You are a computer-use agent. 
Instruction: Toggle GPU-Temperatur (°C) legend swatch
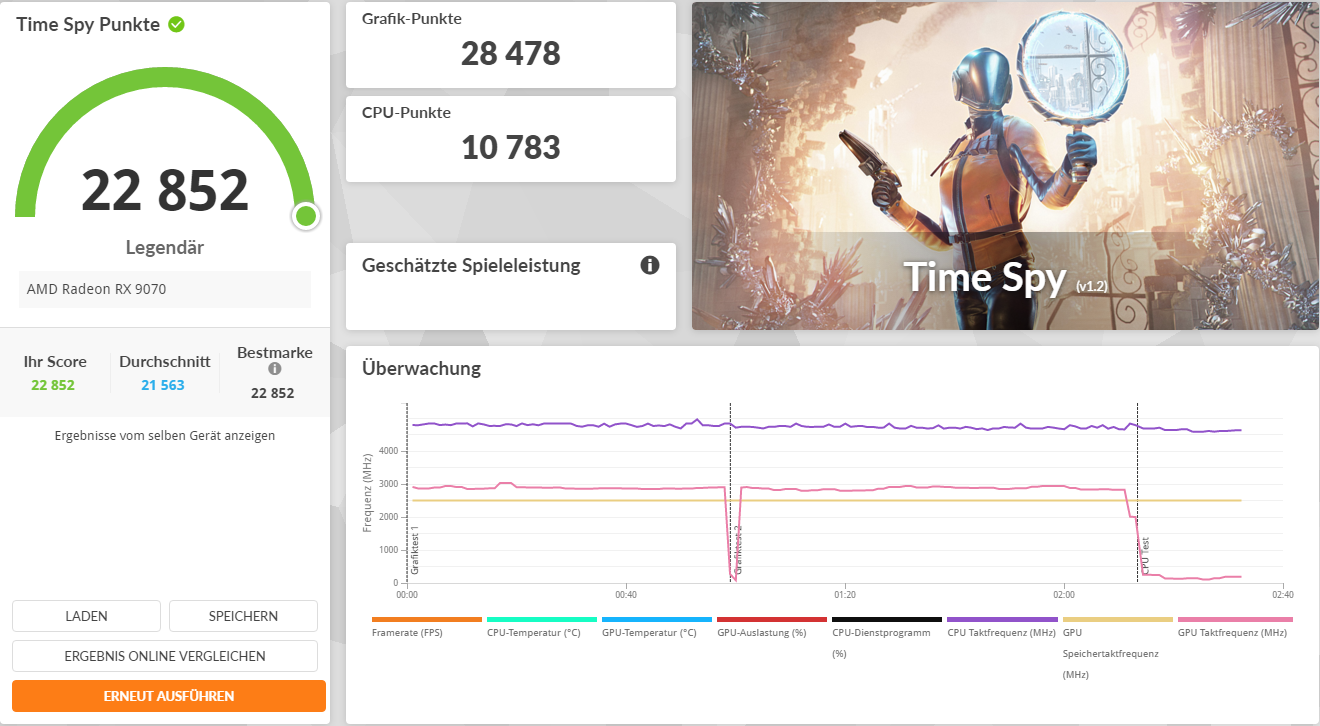tap(657, 620)
